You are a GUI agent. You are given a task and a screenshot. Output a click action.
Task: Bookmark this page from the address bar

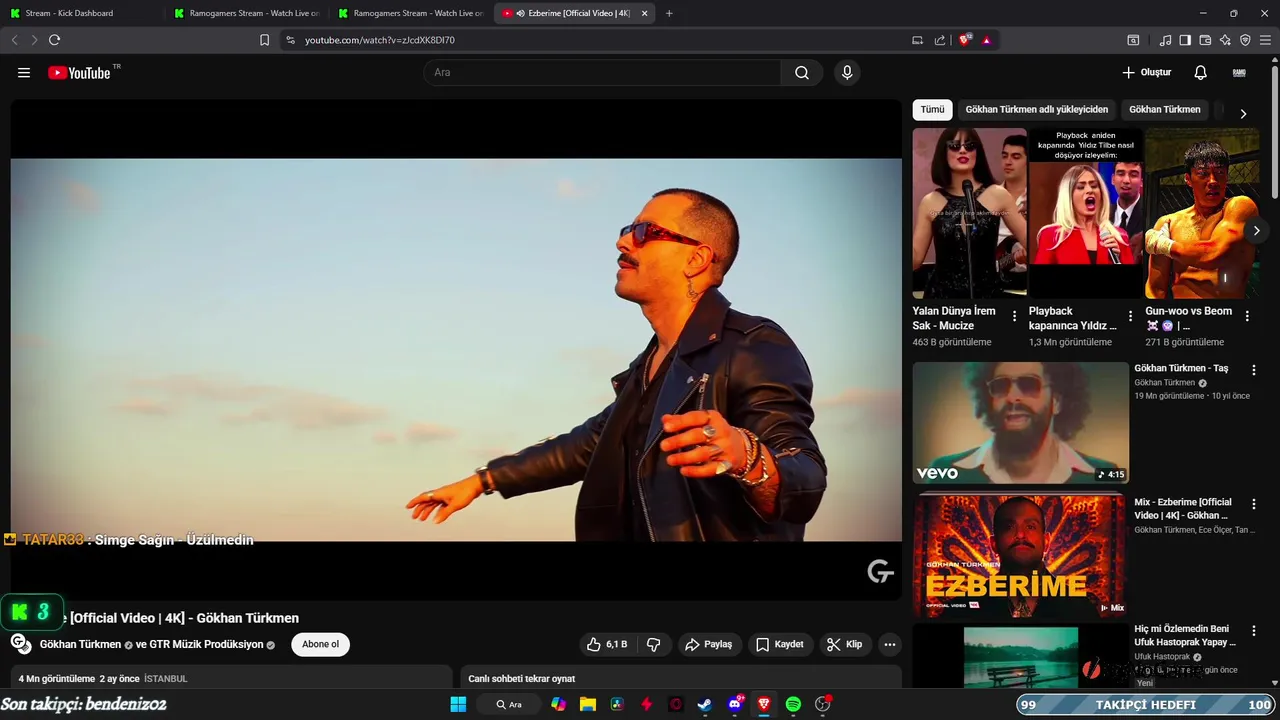[x=264, y=40]
